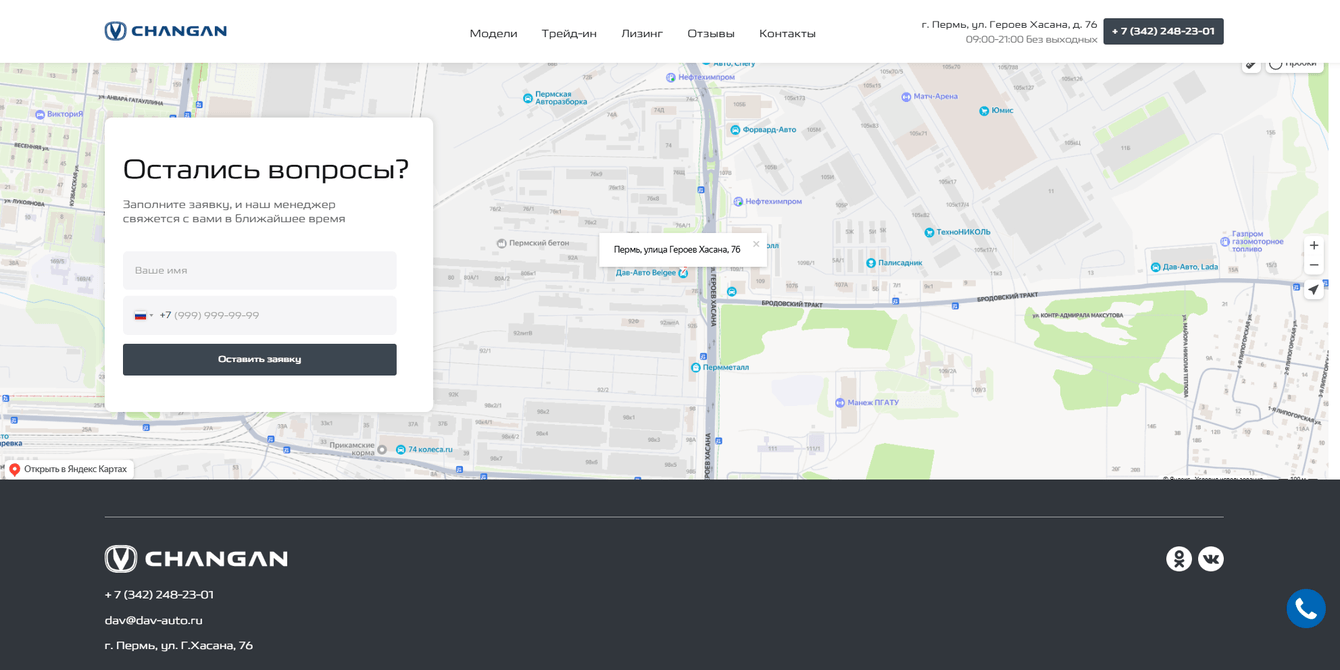Click the blue floating call-back phone button

[x=1306, y=608]
